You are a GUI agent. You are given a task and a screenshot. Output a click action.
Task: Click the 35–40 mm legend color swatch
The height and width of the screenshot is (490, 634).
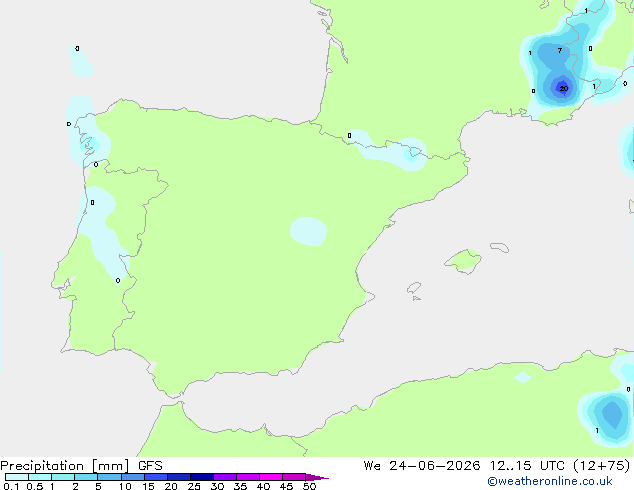click(x=248, y=477)
